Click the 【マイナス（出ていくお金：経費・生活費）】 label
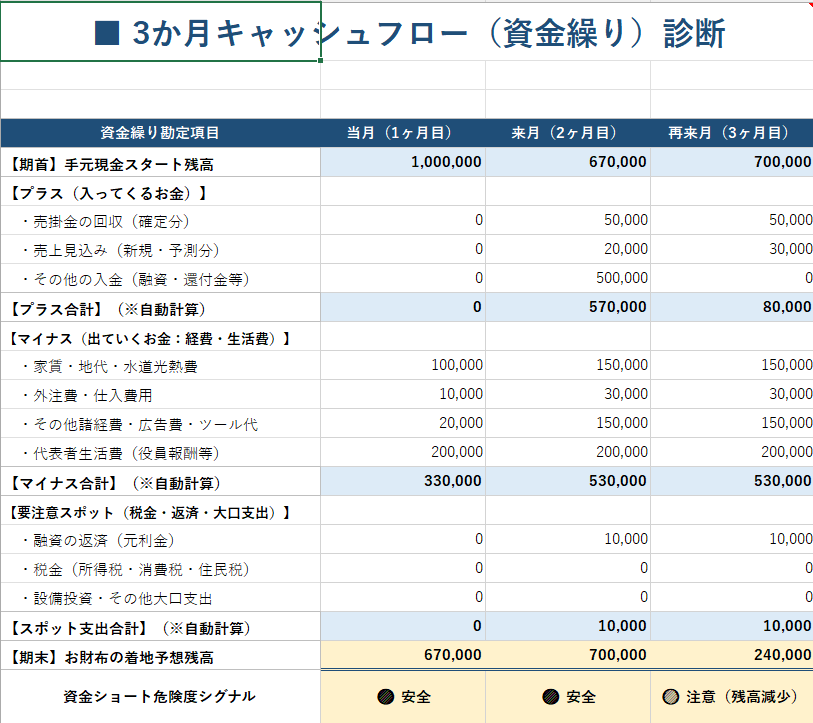813x723 pixels. pos(150,339)
